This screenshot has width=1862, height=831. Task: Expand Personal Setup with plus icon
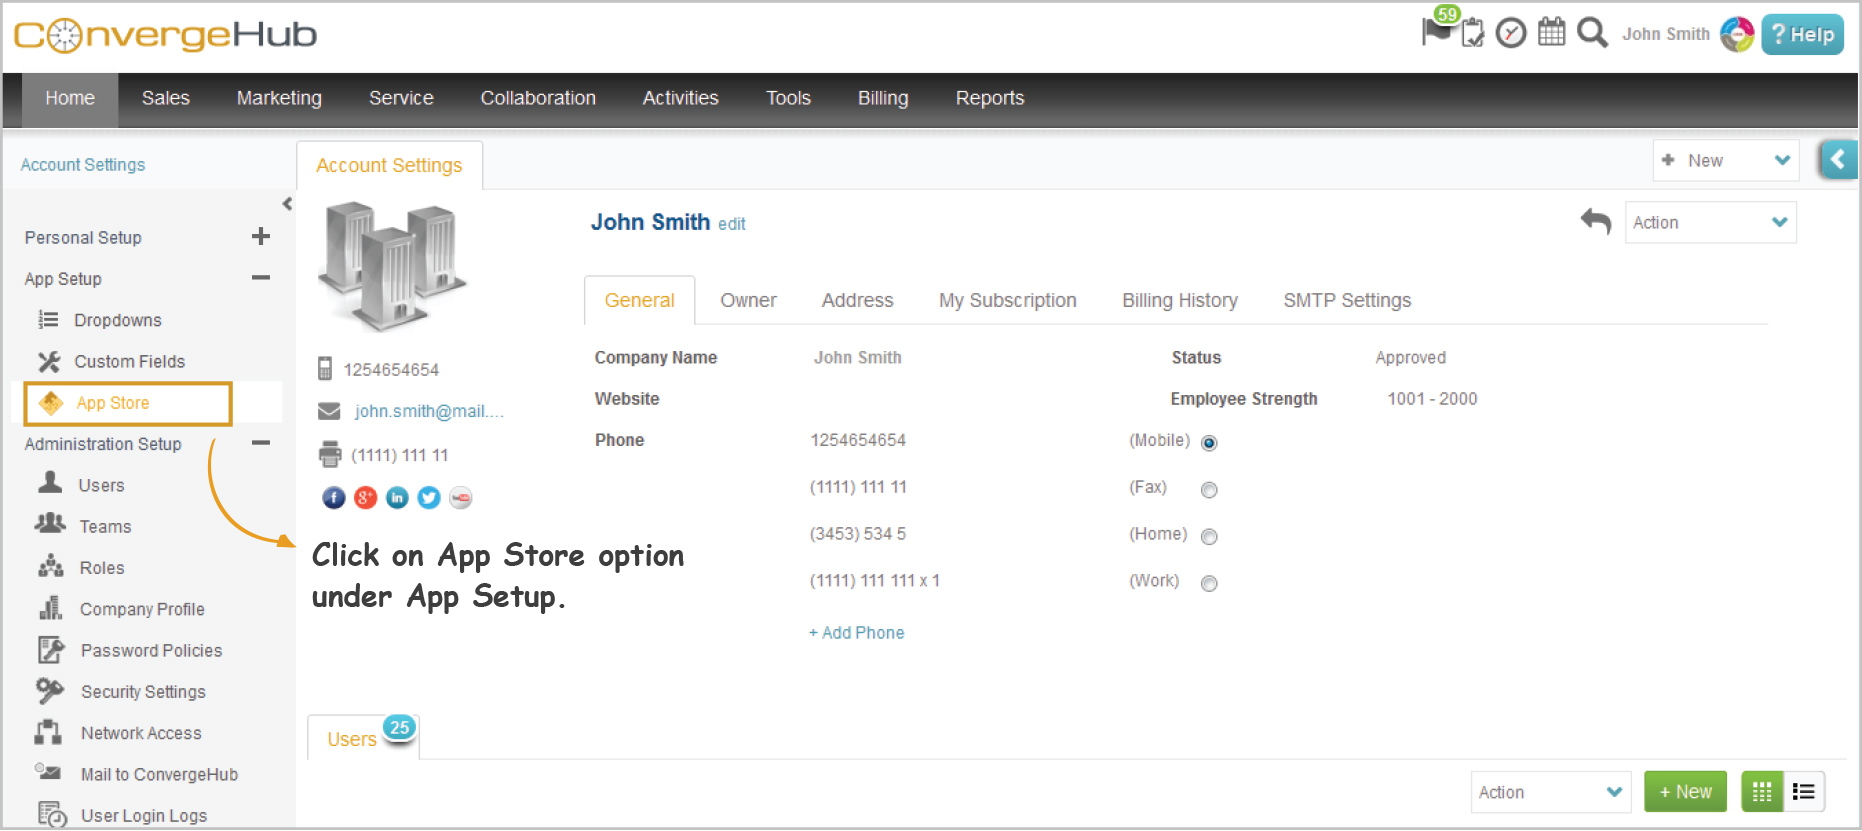coord(261,236)
